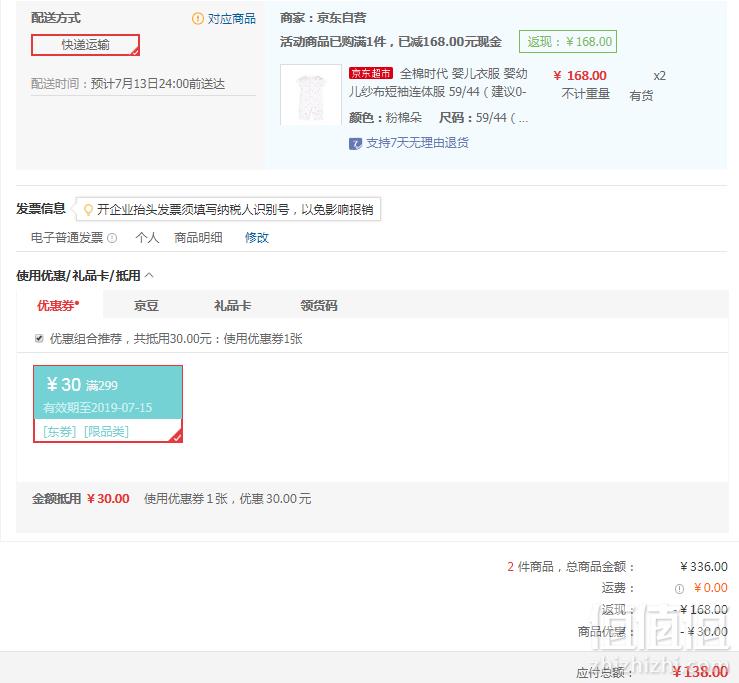
Task: Click the 金额抵用 ¥30.00 amount
Action: pyautogui.click(x=108, y=499)
